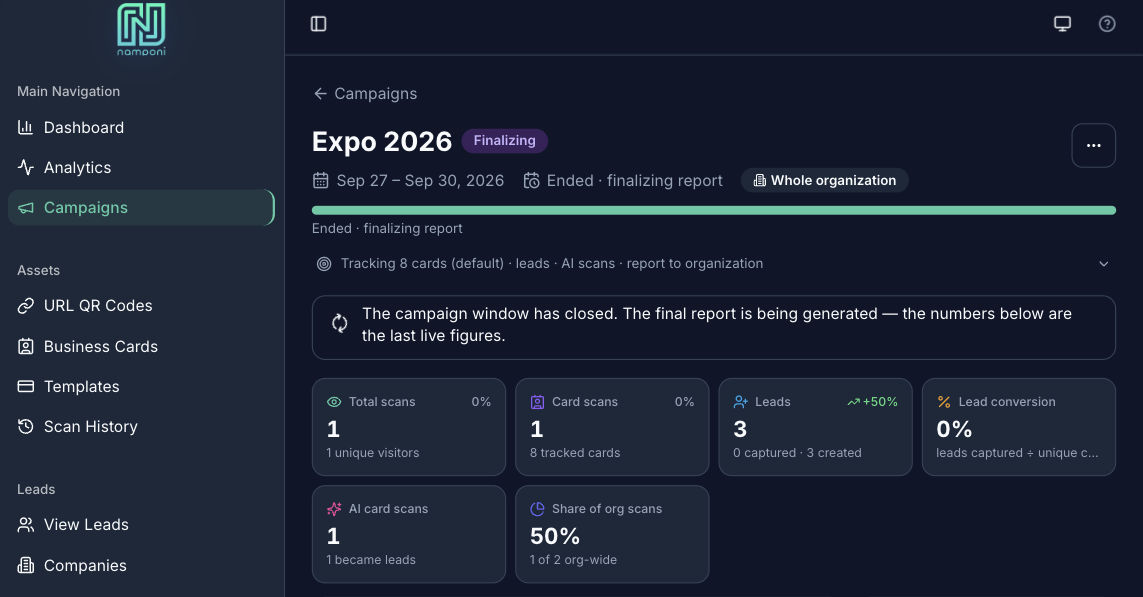The height and width of the screenshot is (597, 1143).
Task: Click the percent icon on Lead conversion card
Action: click(x=944, y=402)
